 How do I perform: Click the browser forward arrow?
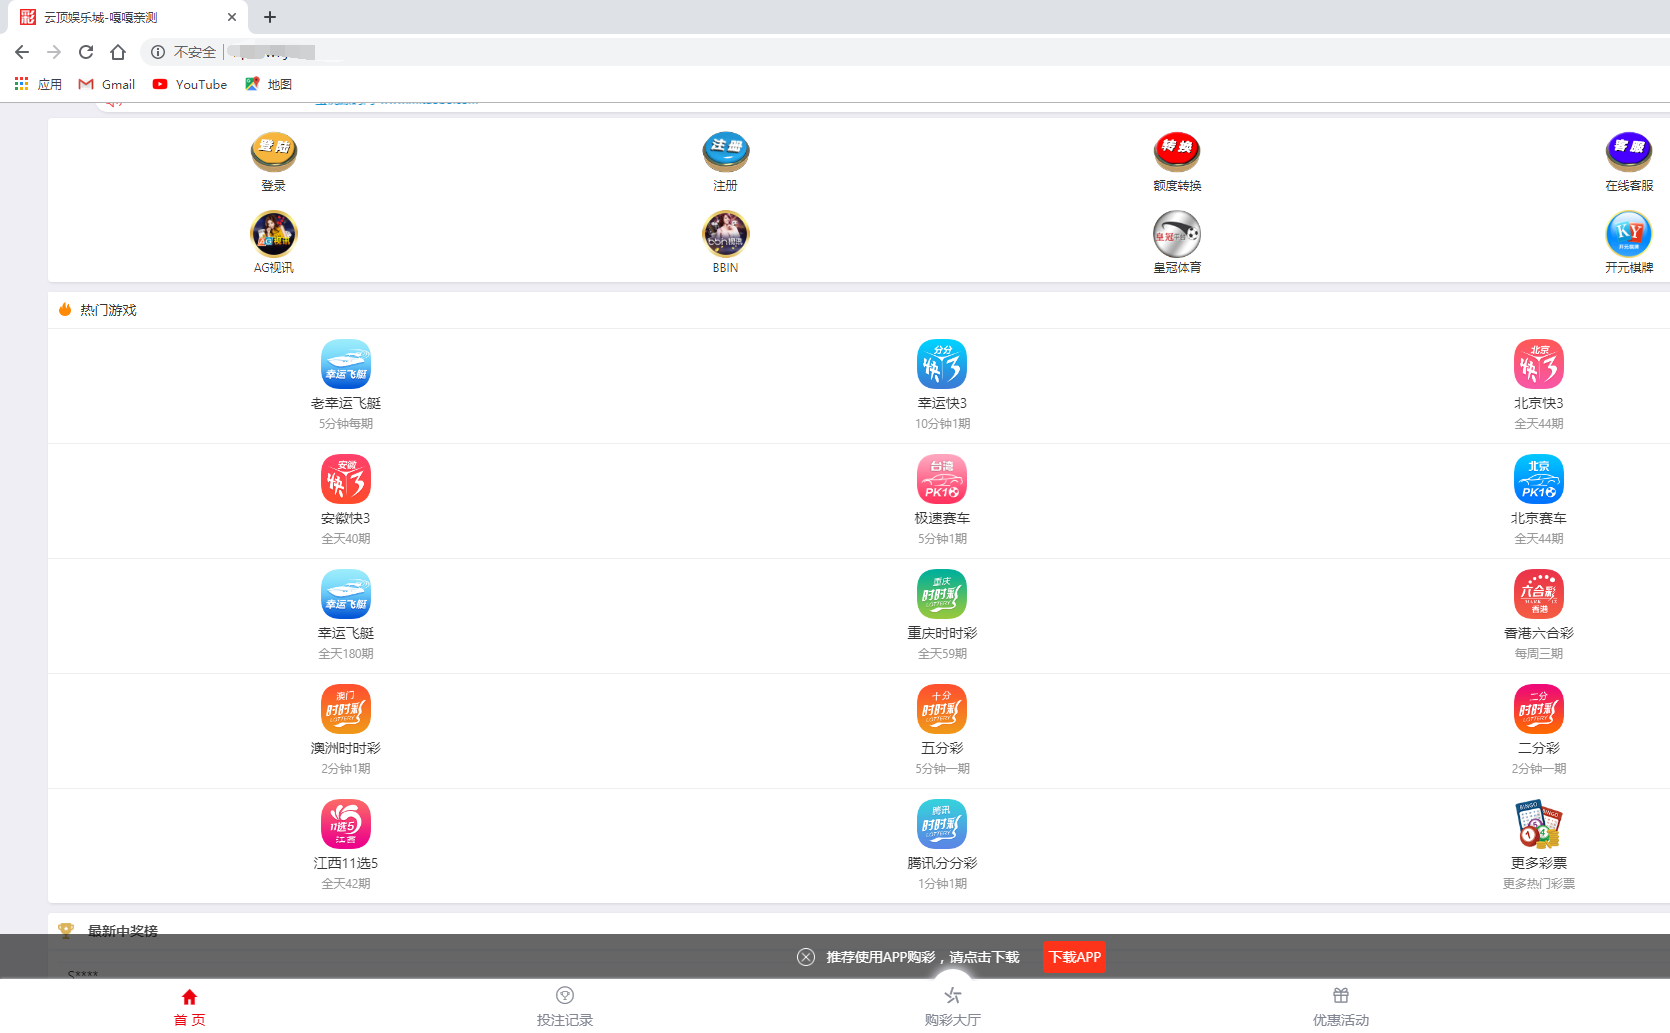pyautogui.click(x=54, y=52)
